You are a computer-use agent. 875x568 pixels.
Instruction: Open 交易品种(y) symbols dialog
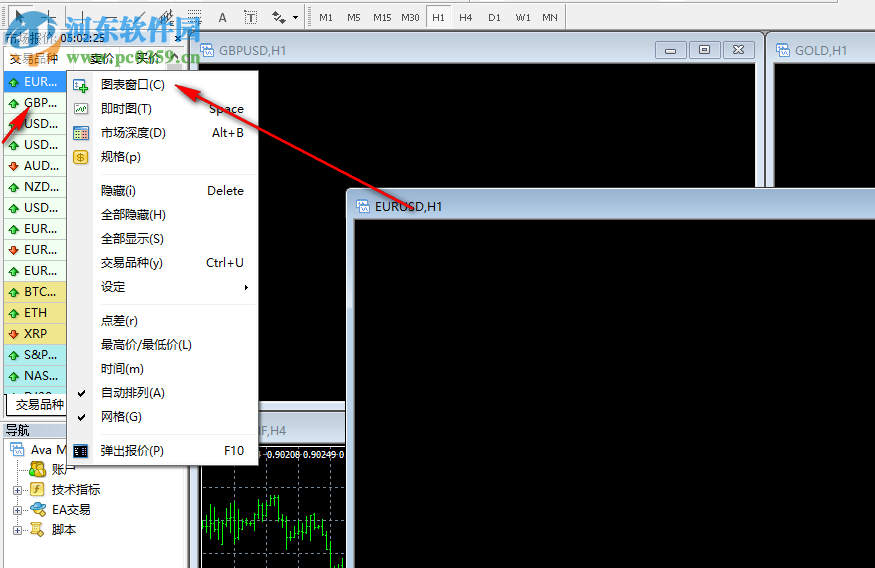tap(162, 263)
